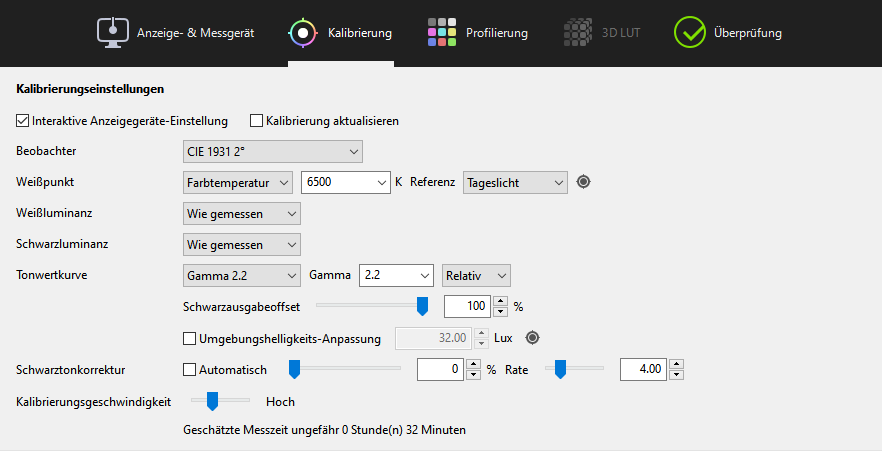882x451 pixels.
Task: Click the Schwarztonkorrektur percentage slider handle
Action: coord(294,369)
